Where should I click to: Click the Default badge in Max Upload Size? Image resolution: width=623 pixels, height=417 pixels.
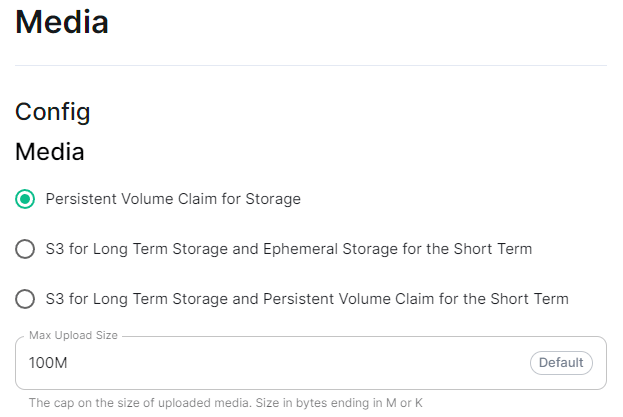pos(561,363)
